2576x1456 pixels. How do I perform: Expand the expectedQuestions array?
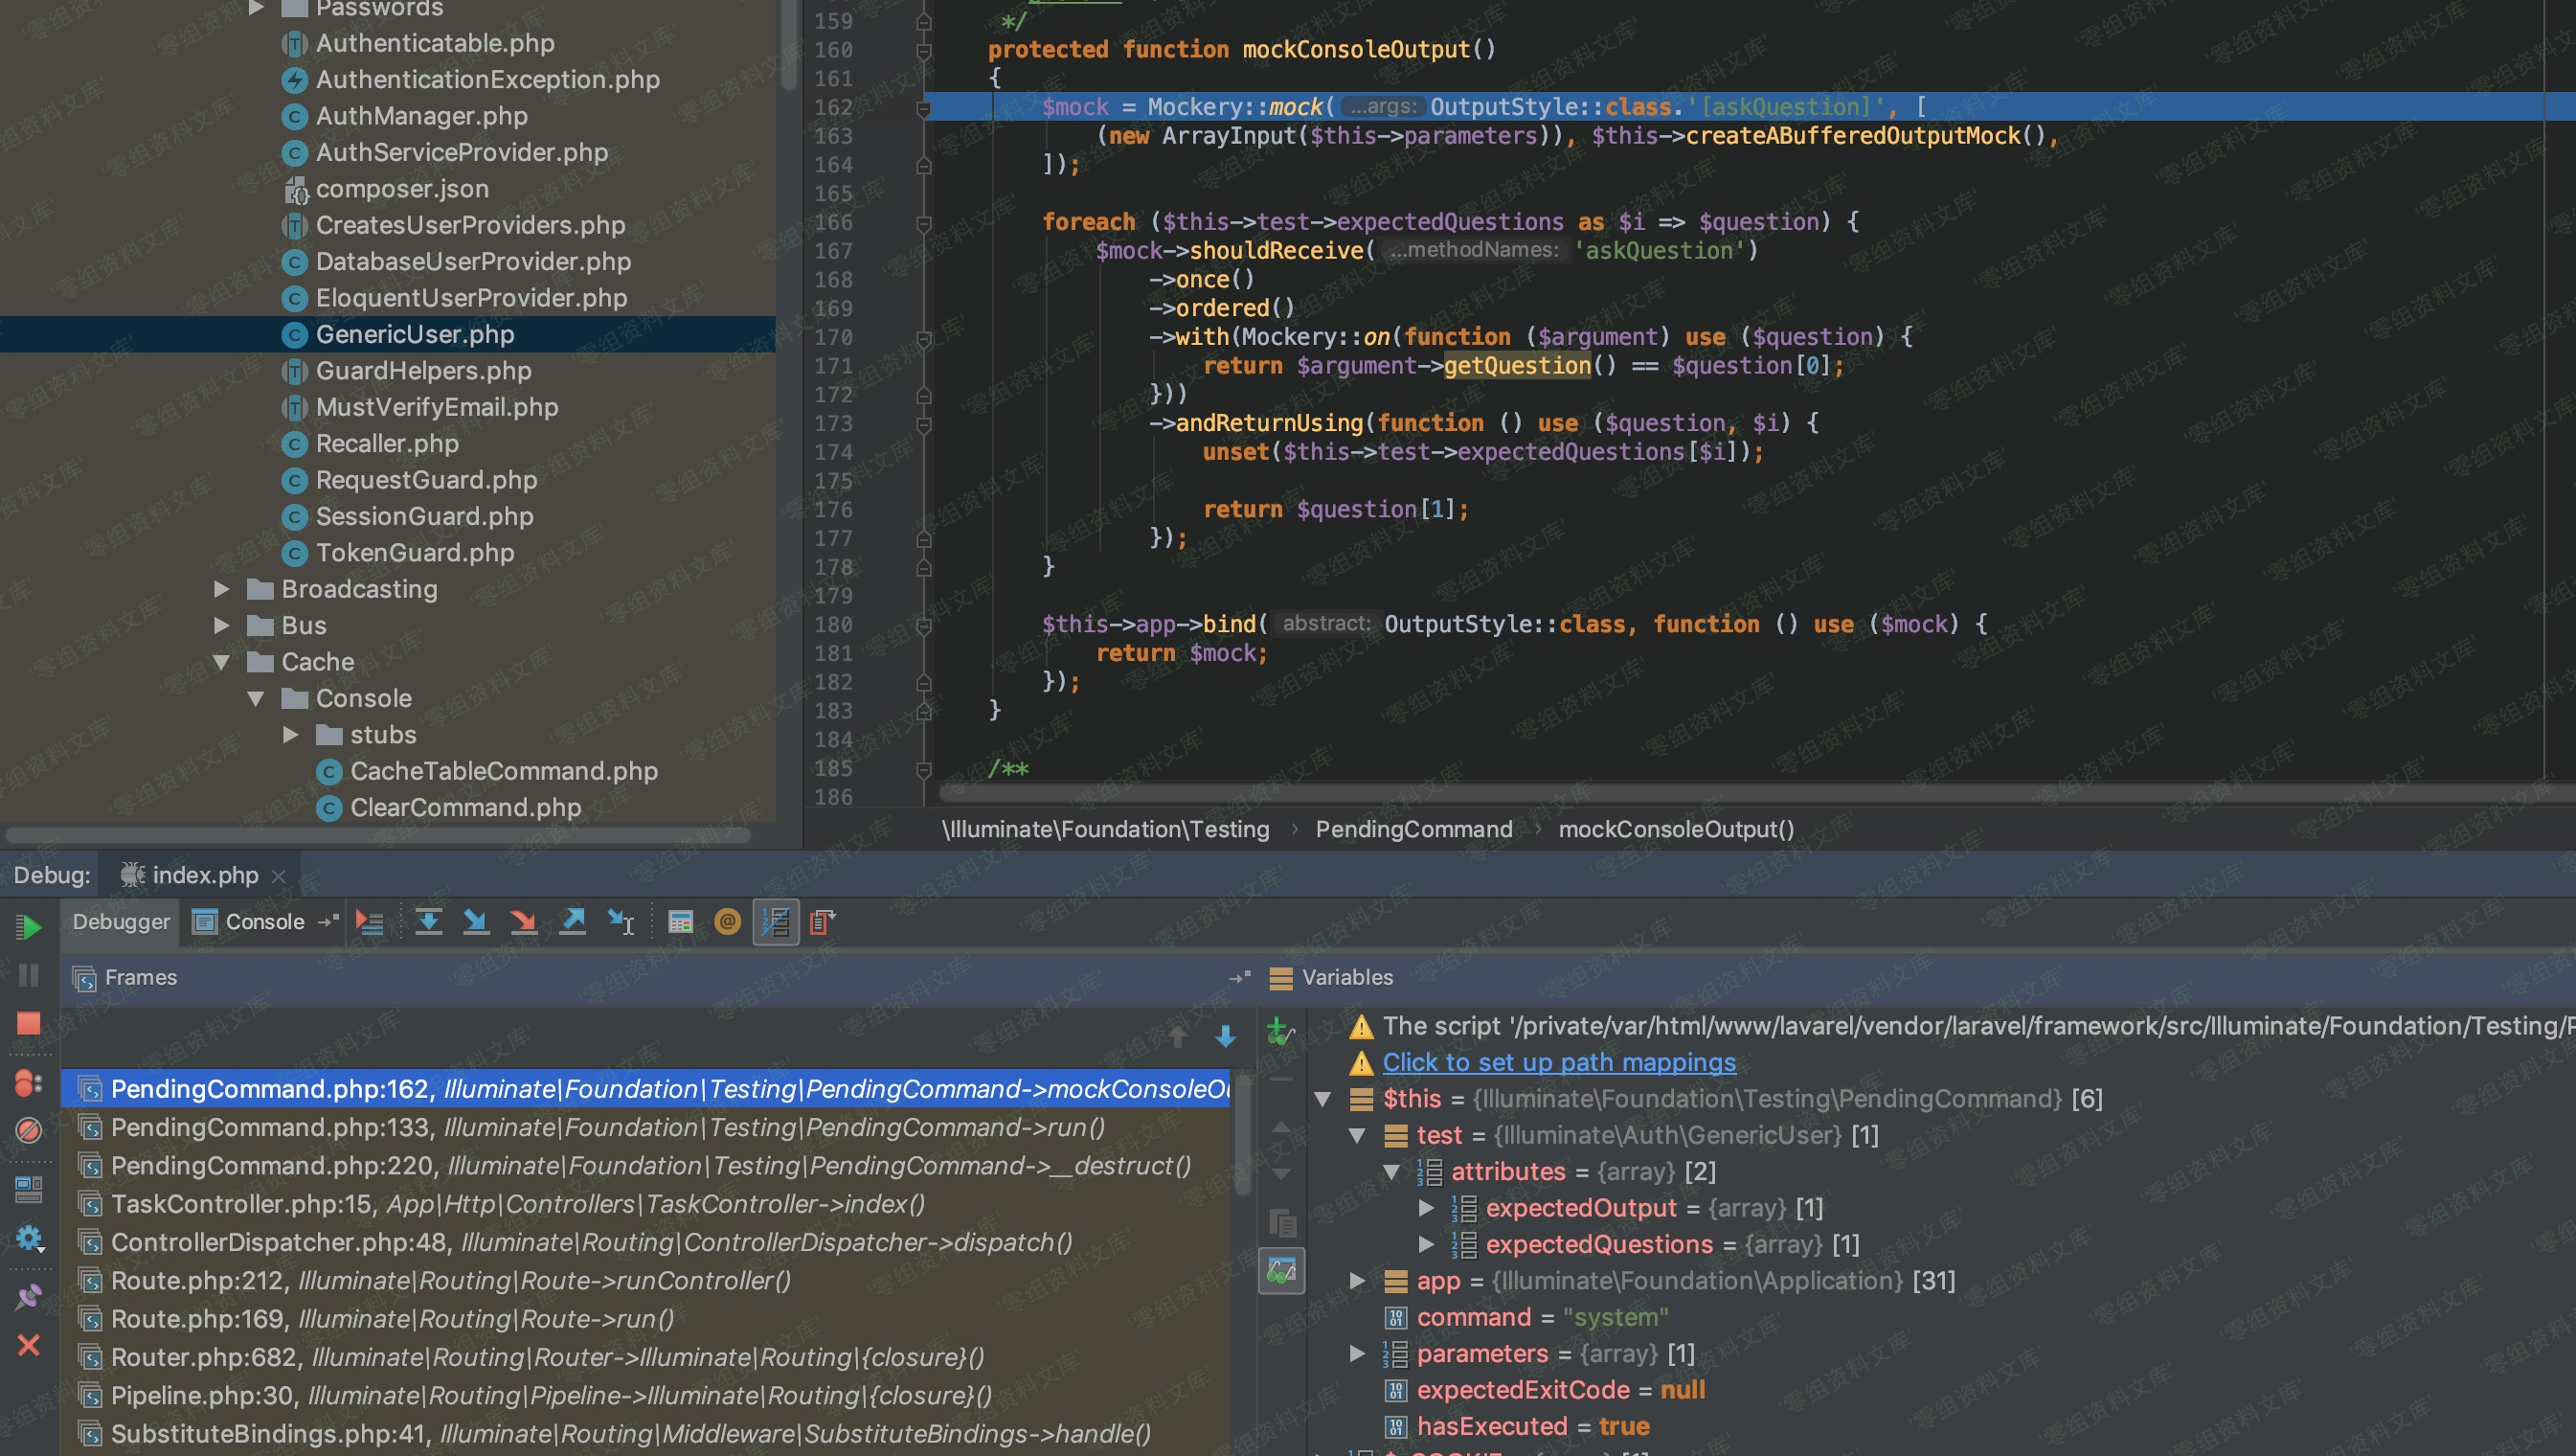[x=1426, y=1245]
